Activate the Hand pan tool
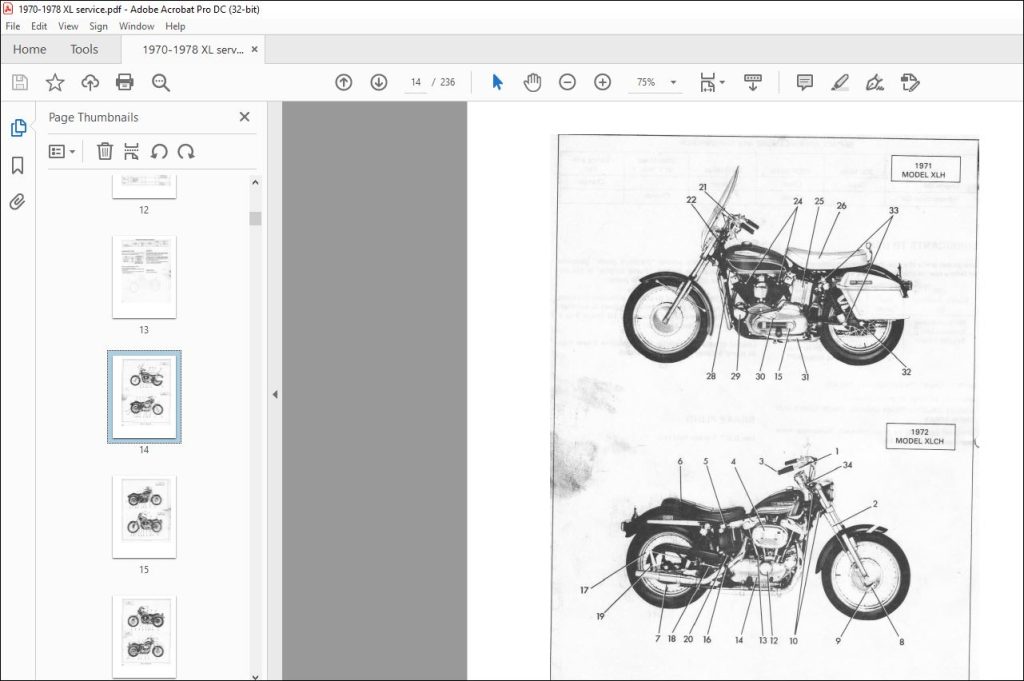 point(532,82)
